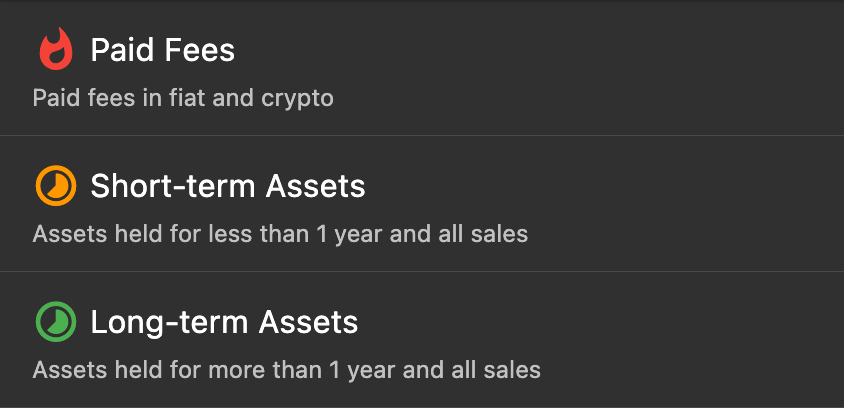The image size is (844, 408).
Task: Click 'Paid fees in fiat and crypto' description
Action: click(182, 98)
